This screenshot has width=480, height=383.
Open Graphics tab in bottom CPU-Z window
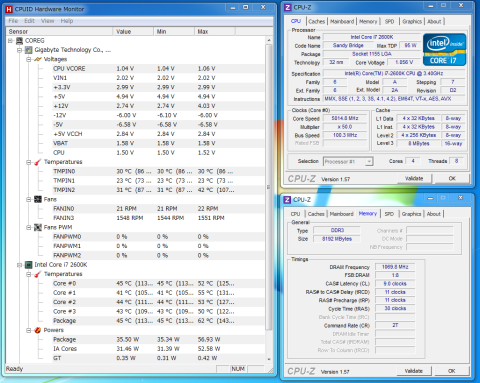[411, 214]
